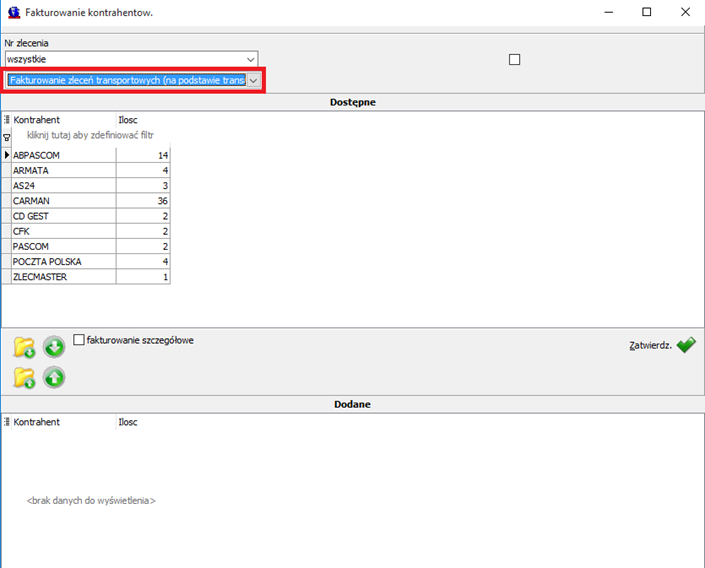Click the filter funnel icon in Dostępne grid
The width and height of the screenshot is (705, 568).
tap(7, 137)
